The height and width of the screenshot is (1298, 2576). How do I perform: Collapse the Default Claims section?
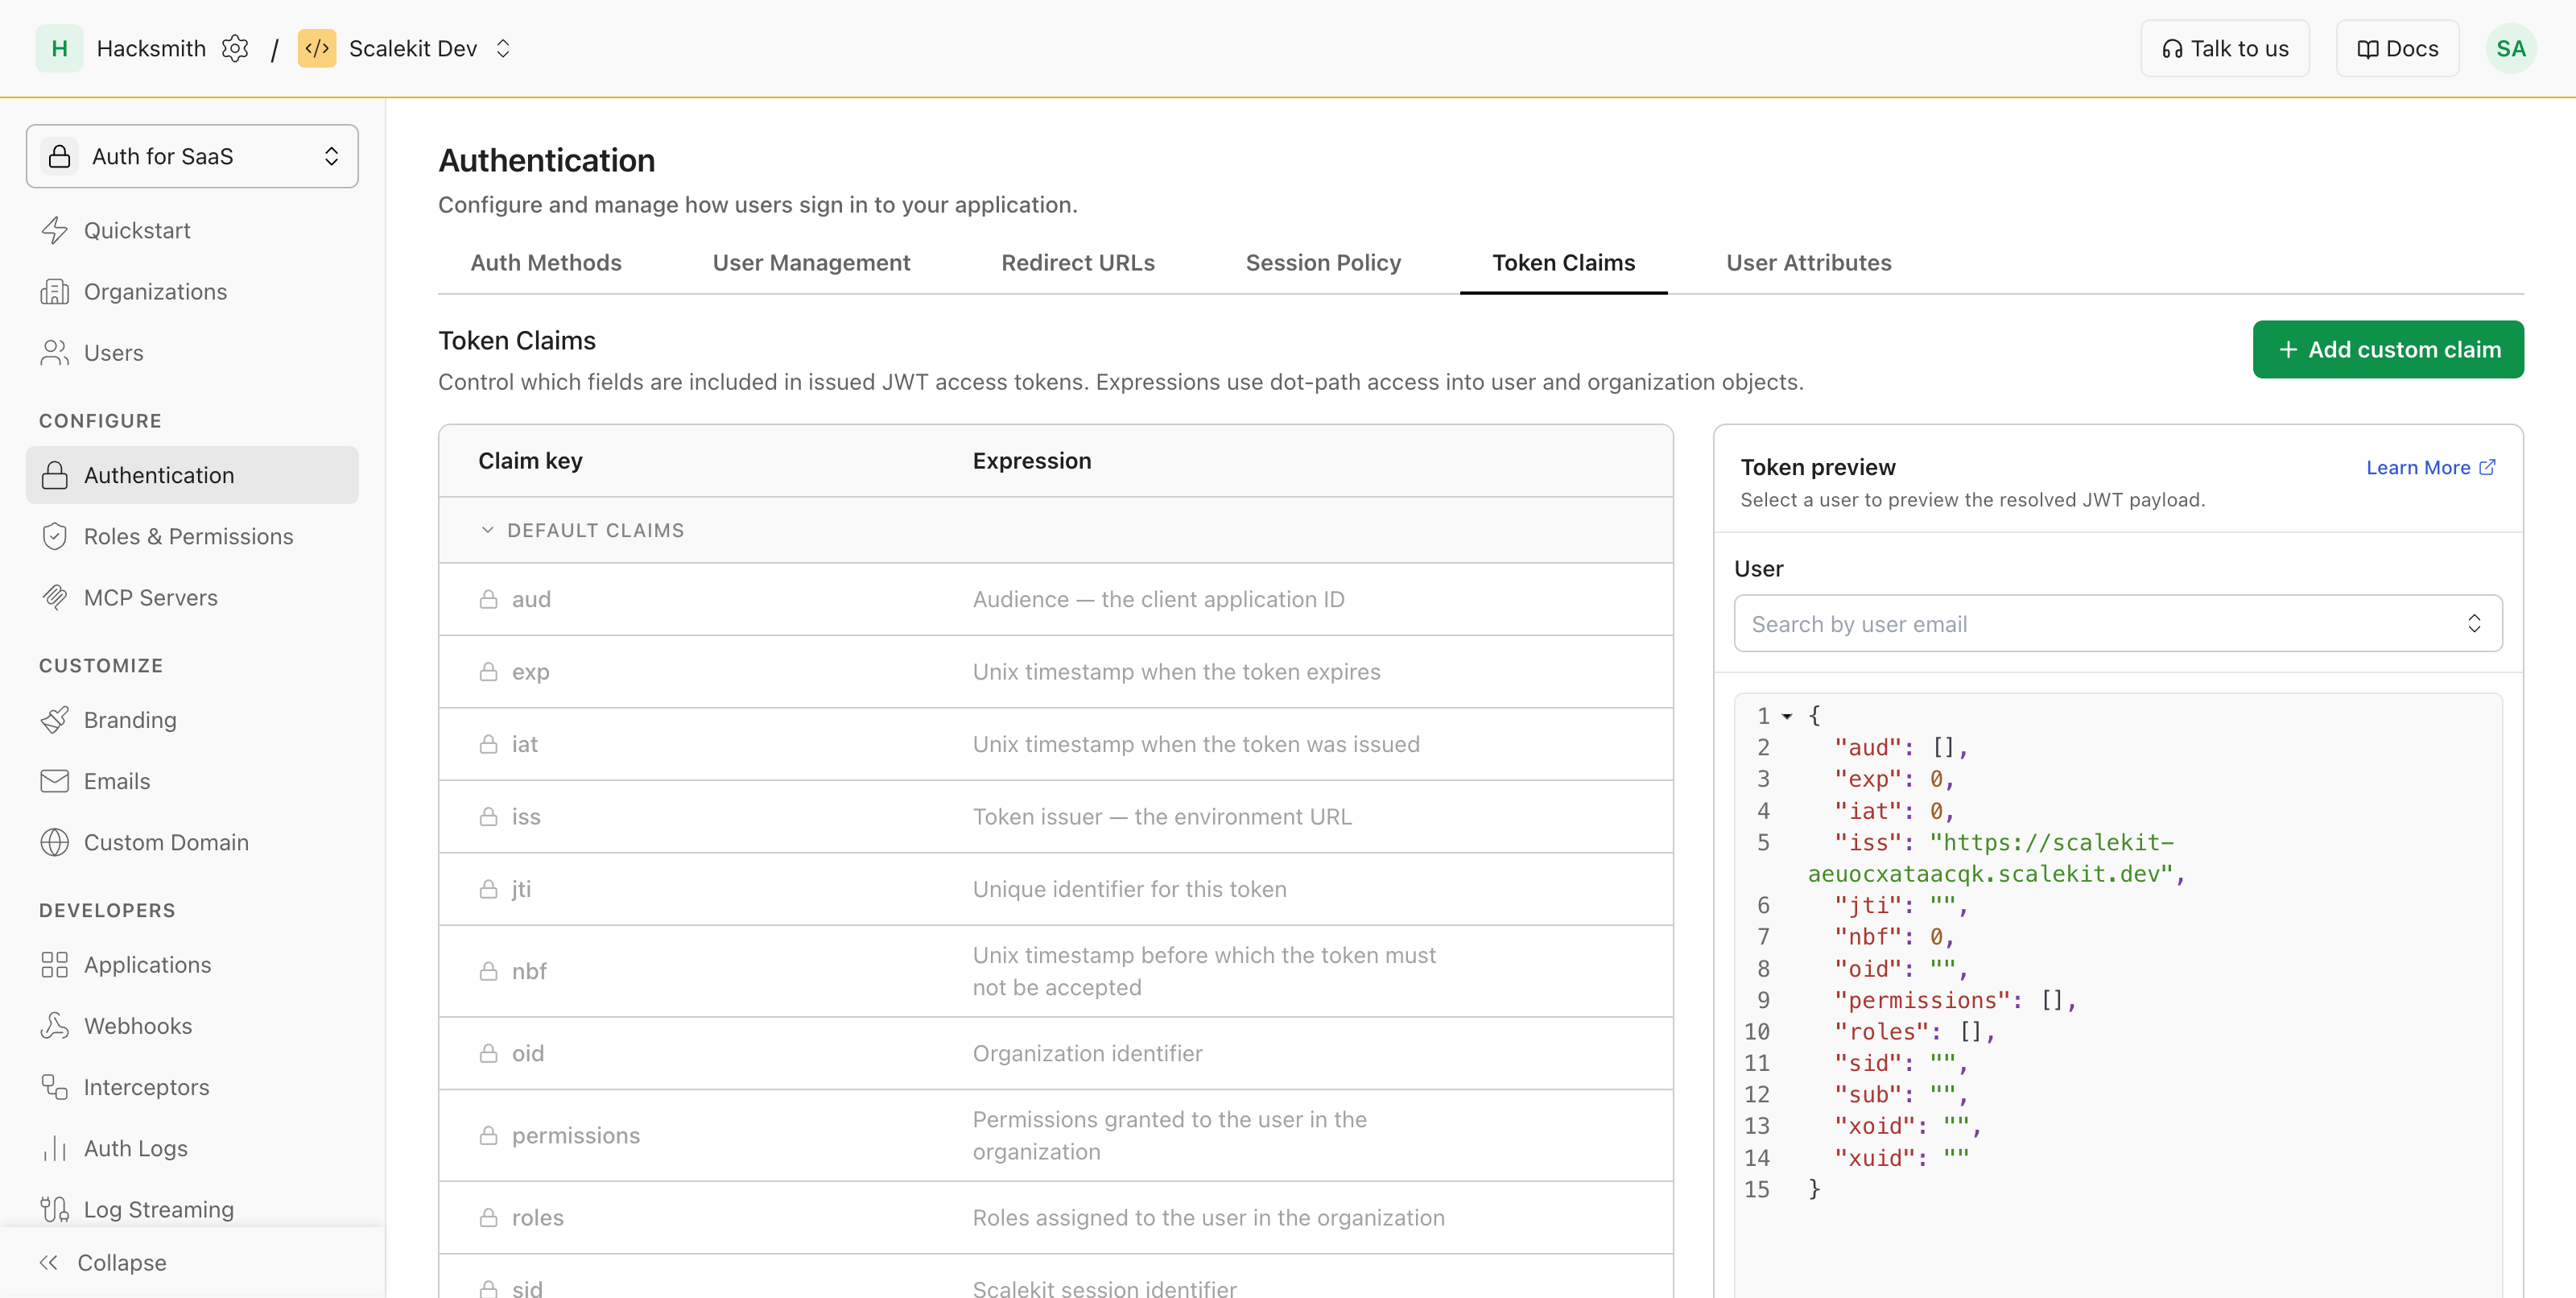click(487, 530)
